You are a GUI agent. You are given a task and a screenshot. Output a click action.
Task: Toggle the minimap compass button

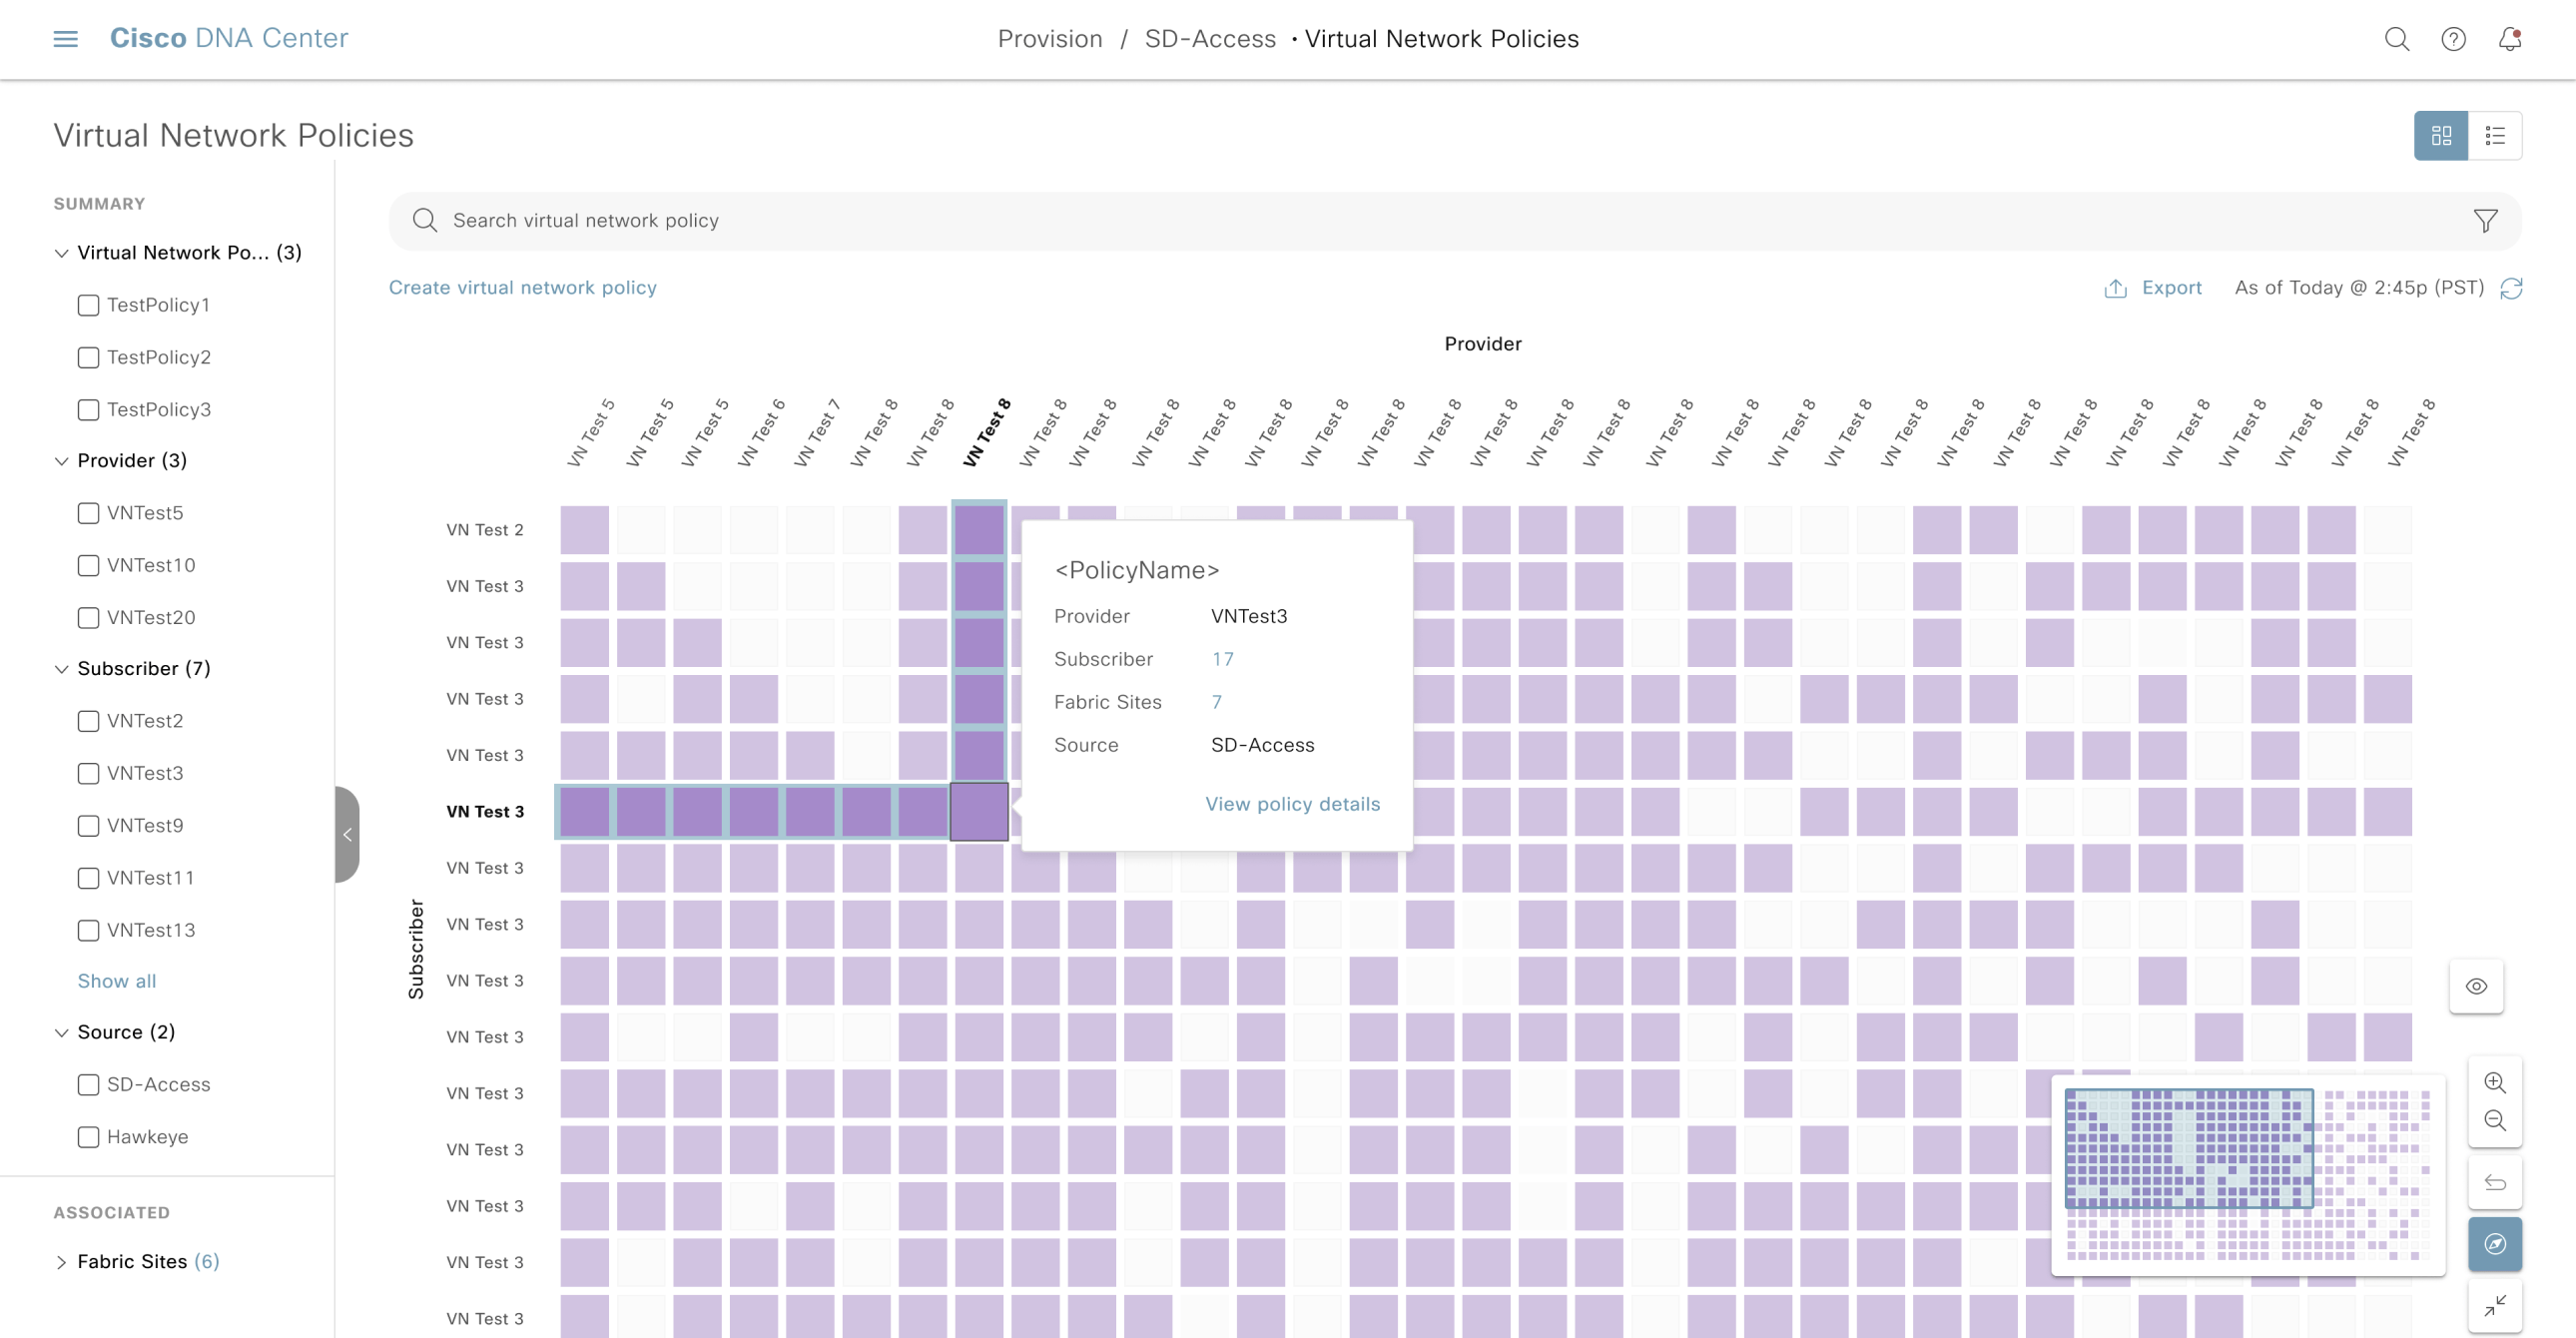tap(2495, 1244)
